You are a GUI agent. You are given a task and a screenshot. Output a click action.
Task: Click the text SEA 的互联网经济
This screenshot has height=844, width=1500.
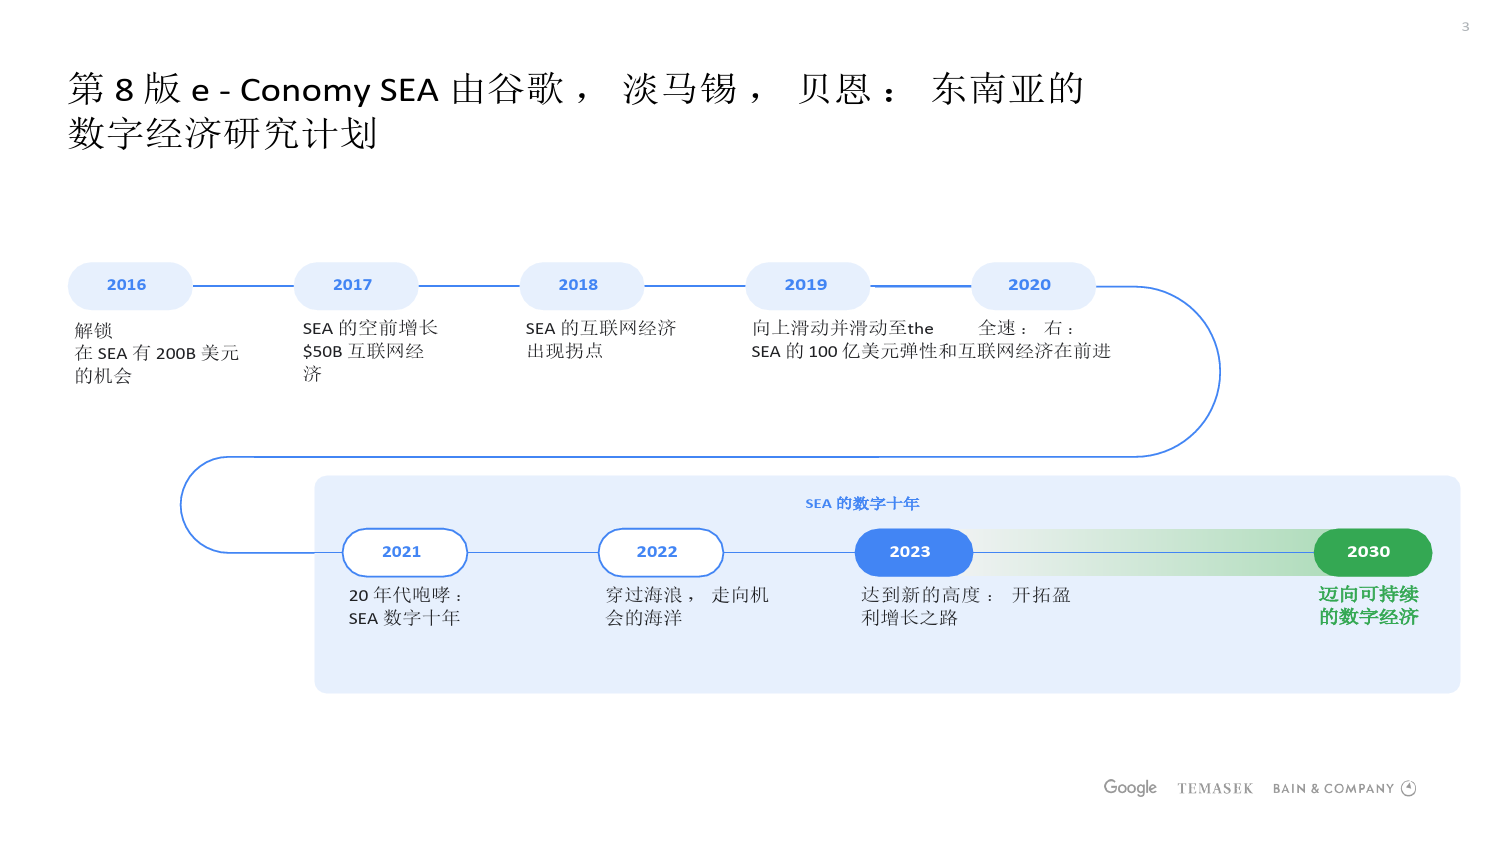coord(601,328)
